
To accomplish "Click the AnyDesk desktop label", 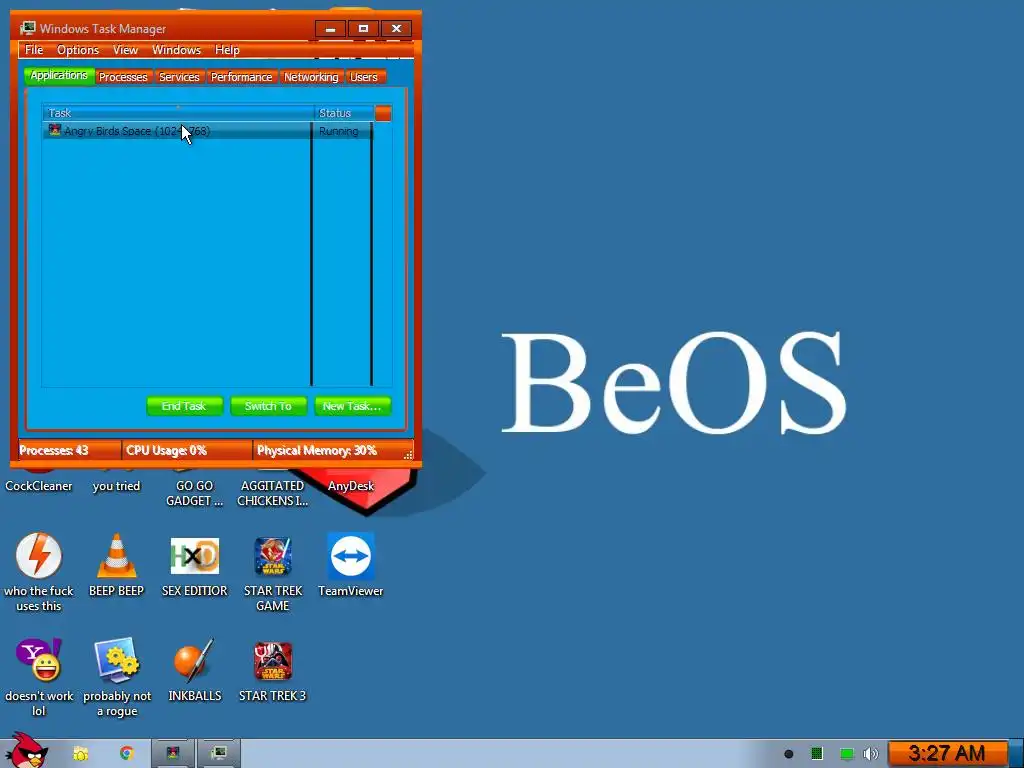I will click(x=351, y=486).
